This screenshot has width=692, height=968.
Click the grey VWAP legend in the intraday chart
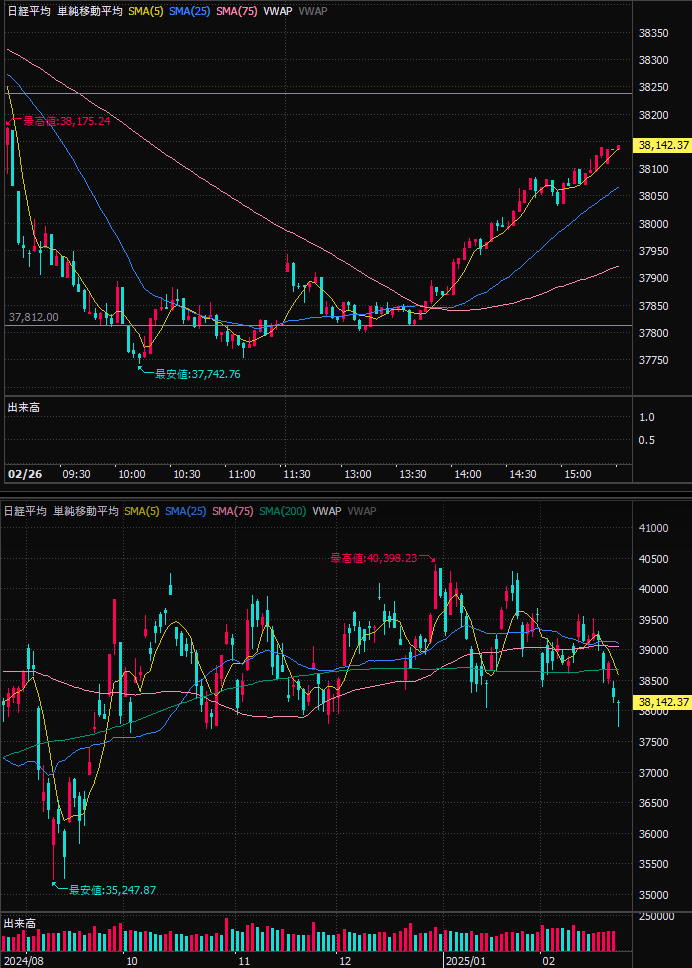click(313, 11)
